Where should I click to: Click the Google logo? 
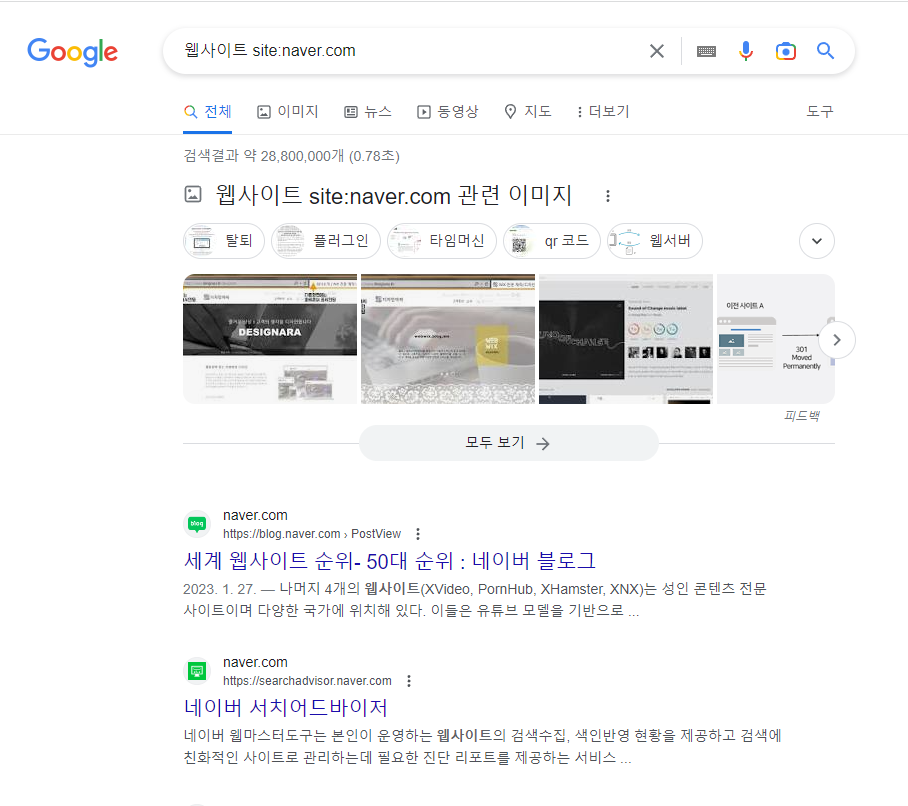coord(72,51)
